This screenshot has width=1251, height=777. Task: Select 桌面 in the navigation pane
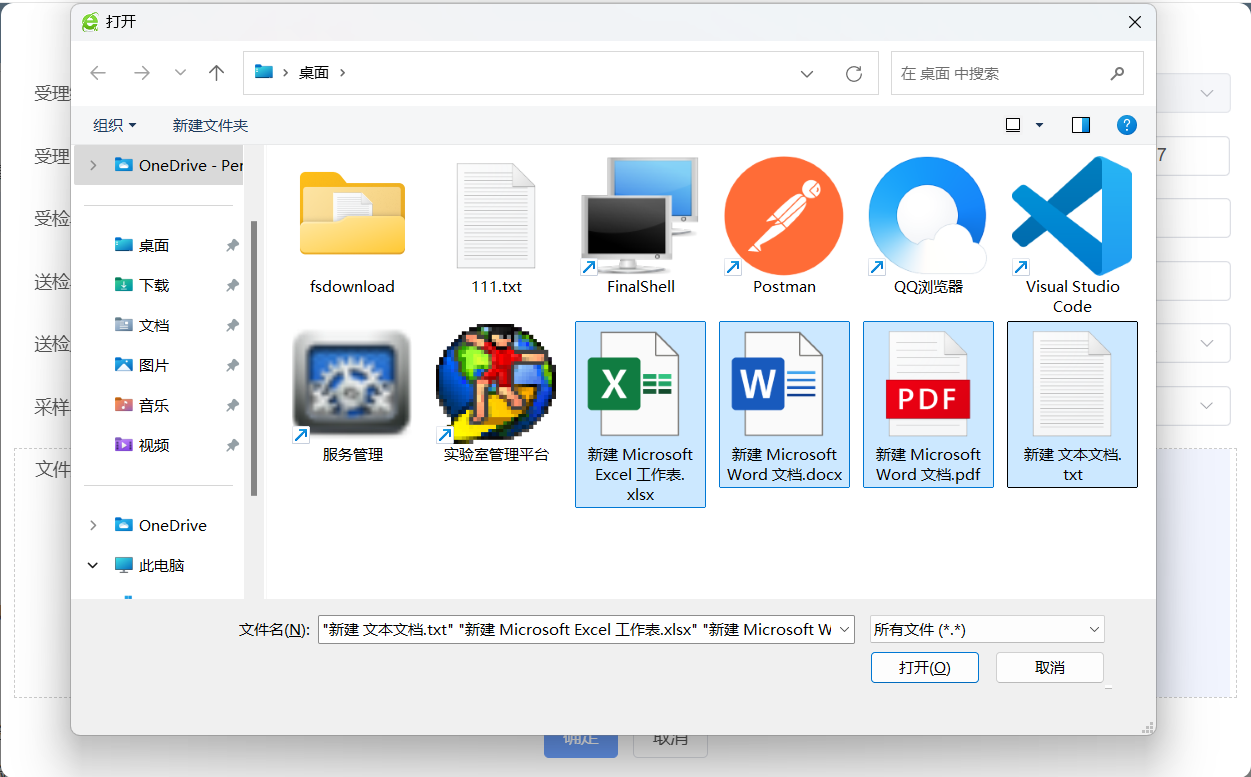(x=154, y=245)
